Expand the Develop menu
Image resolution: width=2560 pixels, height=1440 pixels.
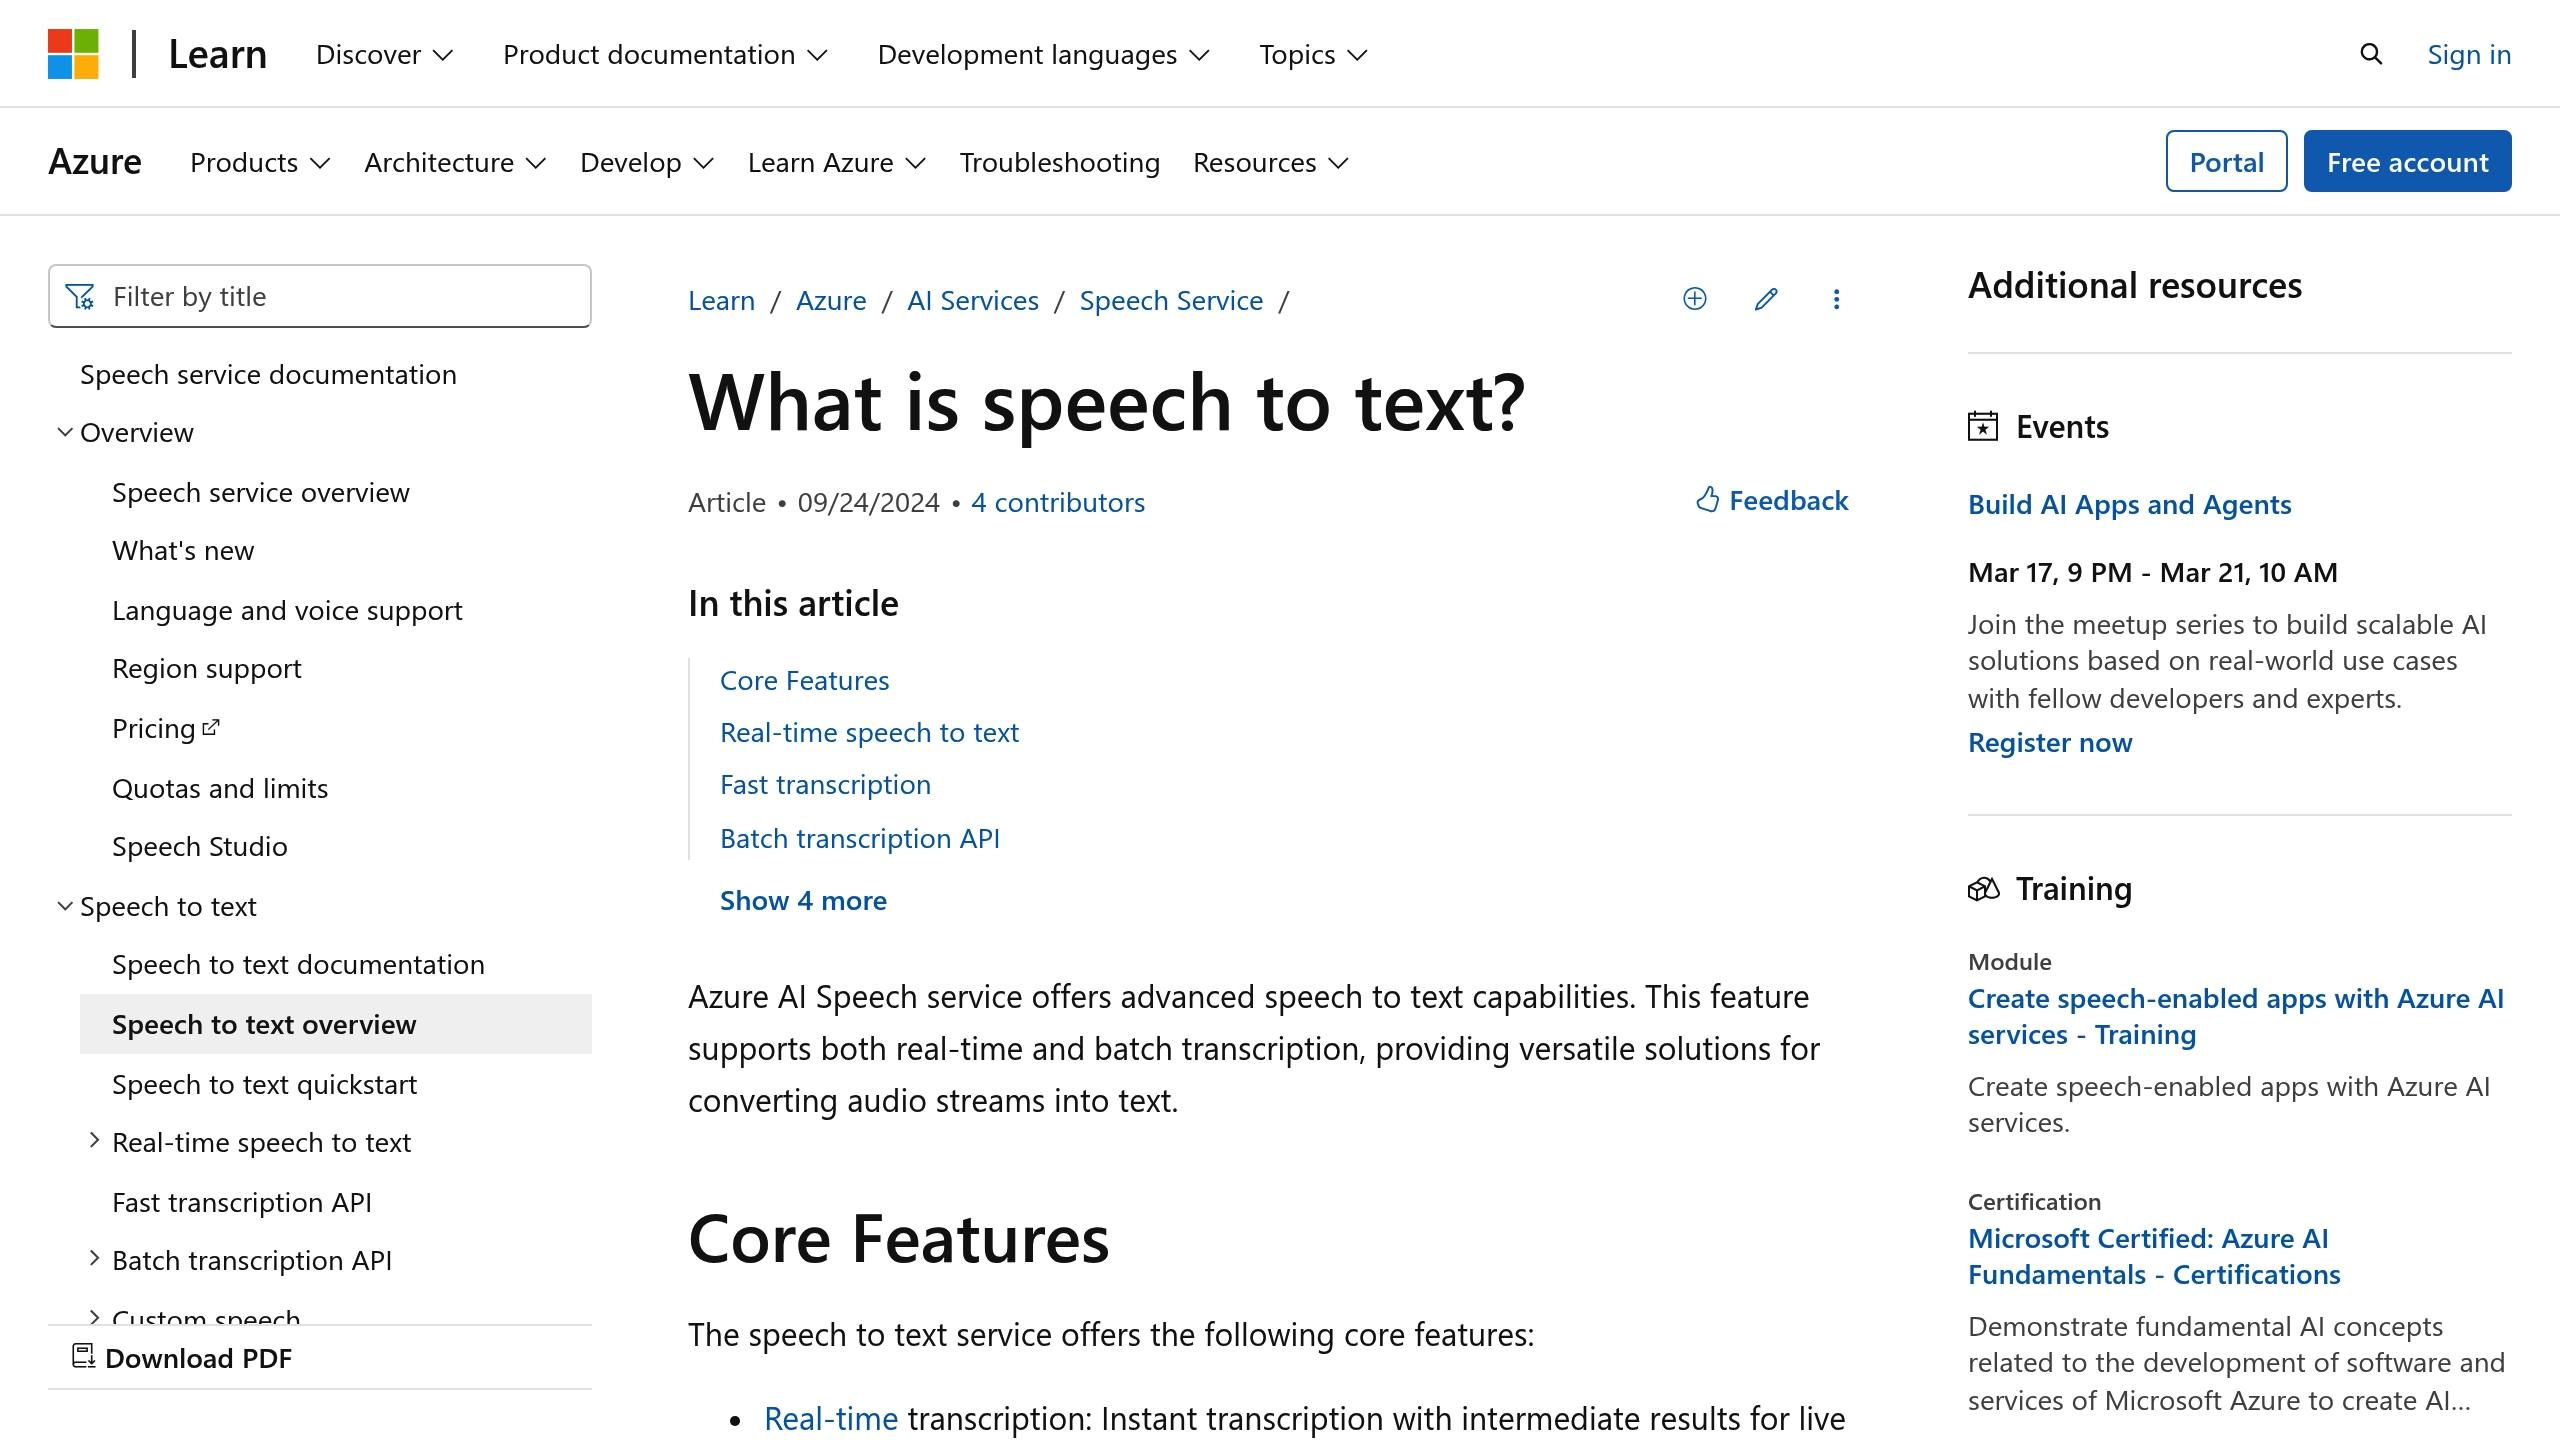pos(647,162)
